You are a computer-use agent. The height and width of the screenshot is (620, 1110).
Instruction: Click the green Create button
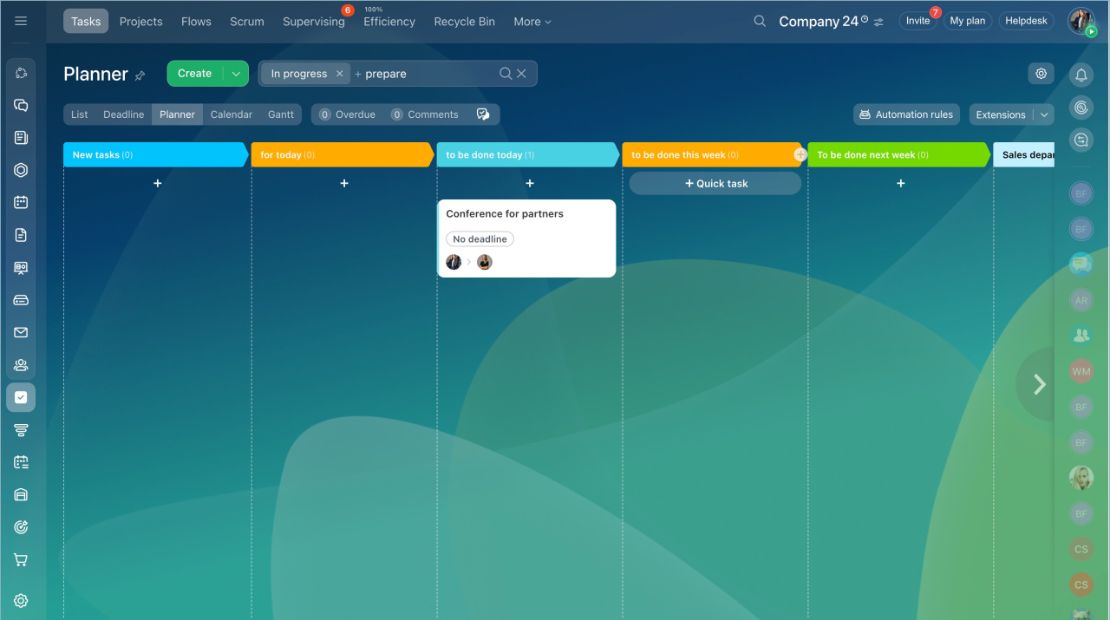click(x=195, y=74)
